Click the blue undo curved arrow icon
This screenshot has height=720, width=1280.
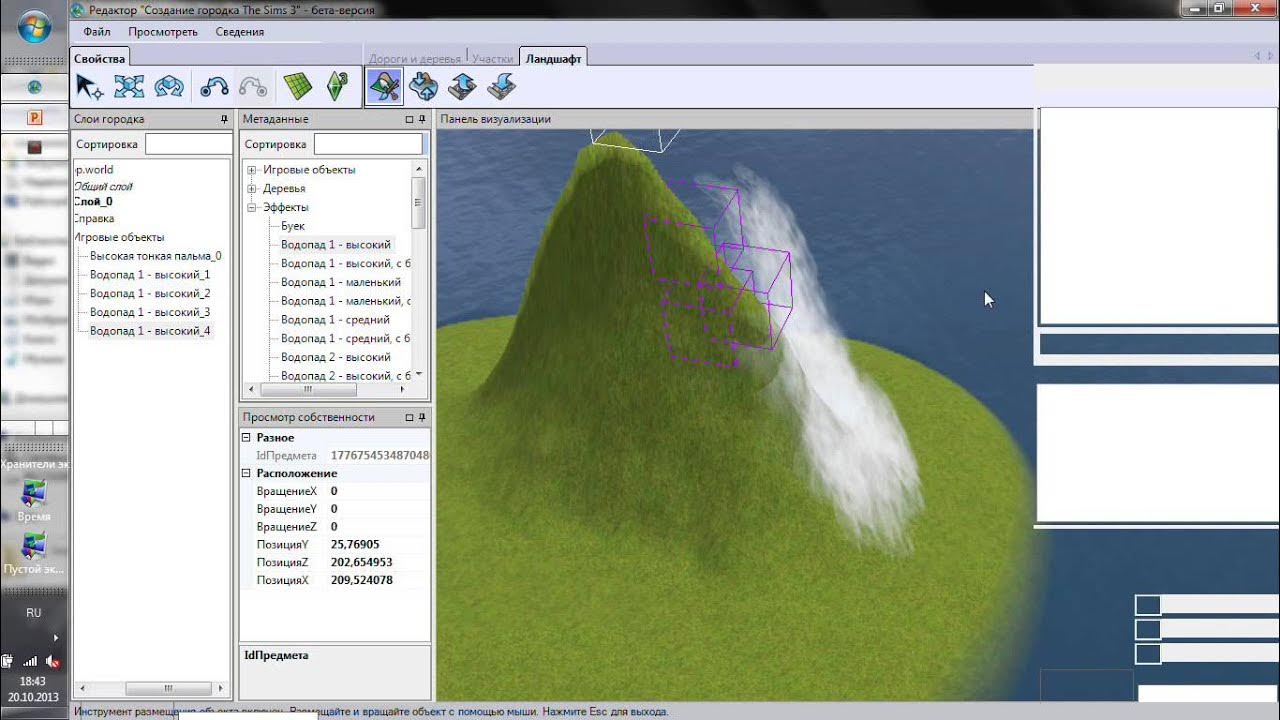pyautogui.click(x=214, y=87)
